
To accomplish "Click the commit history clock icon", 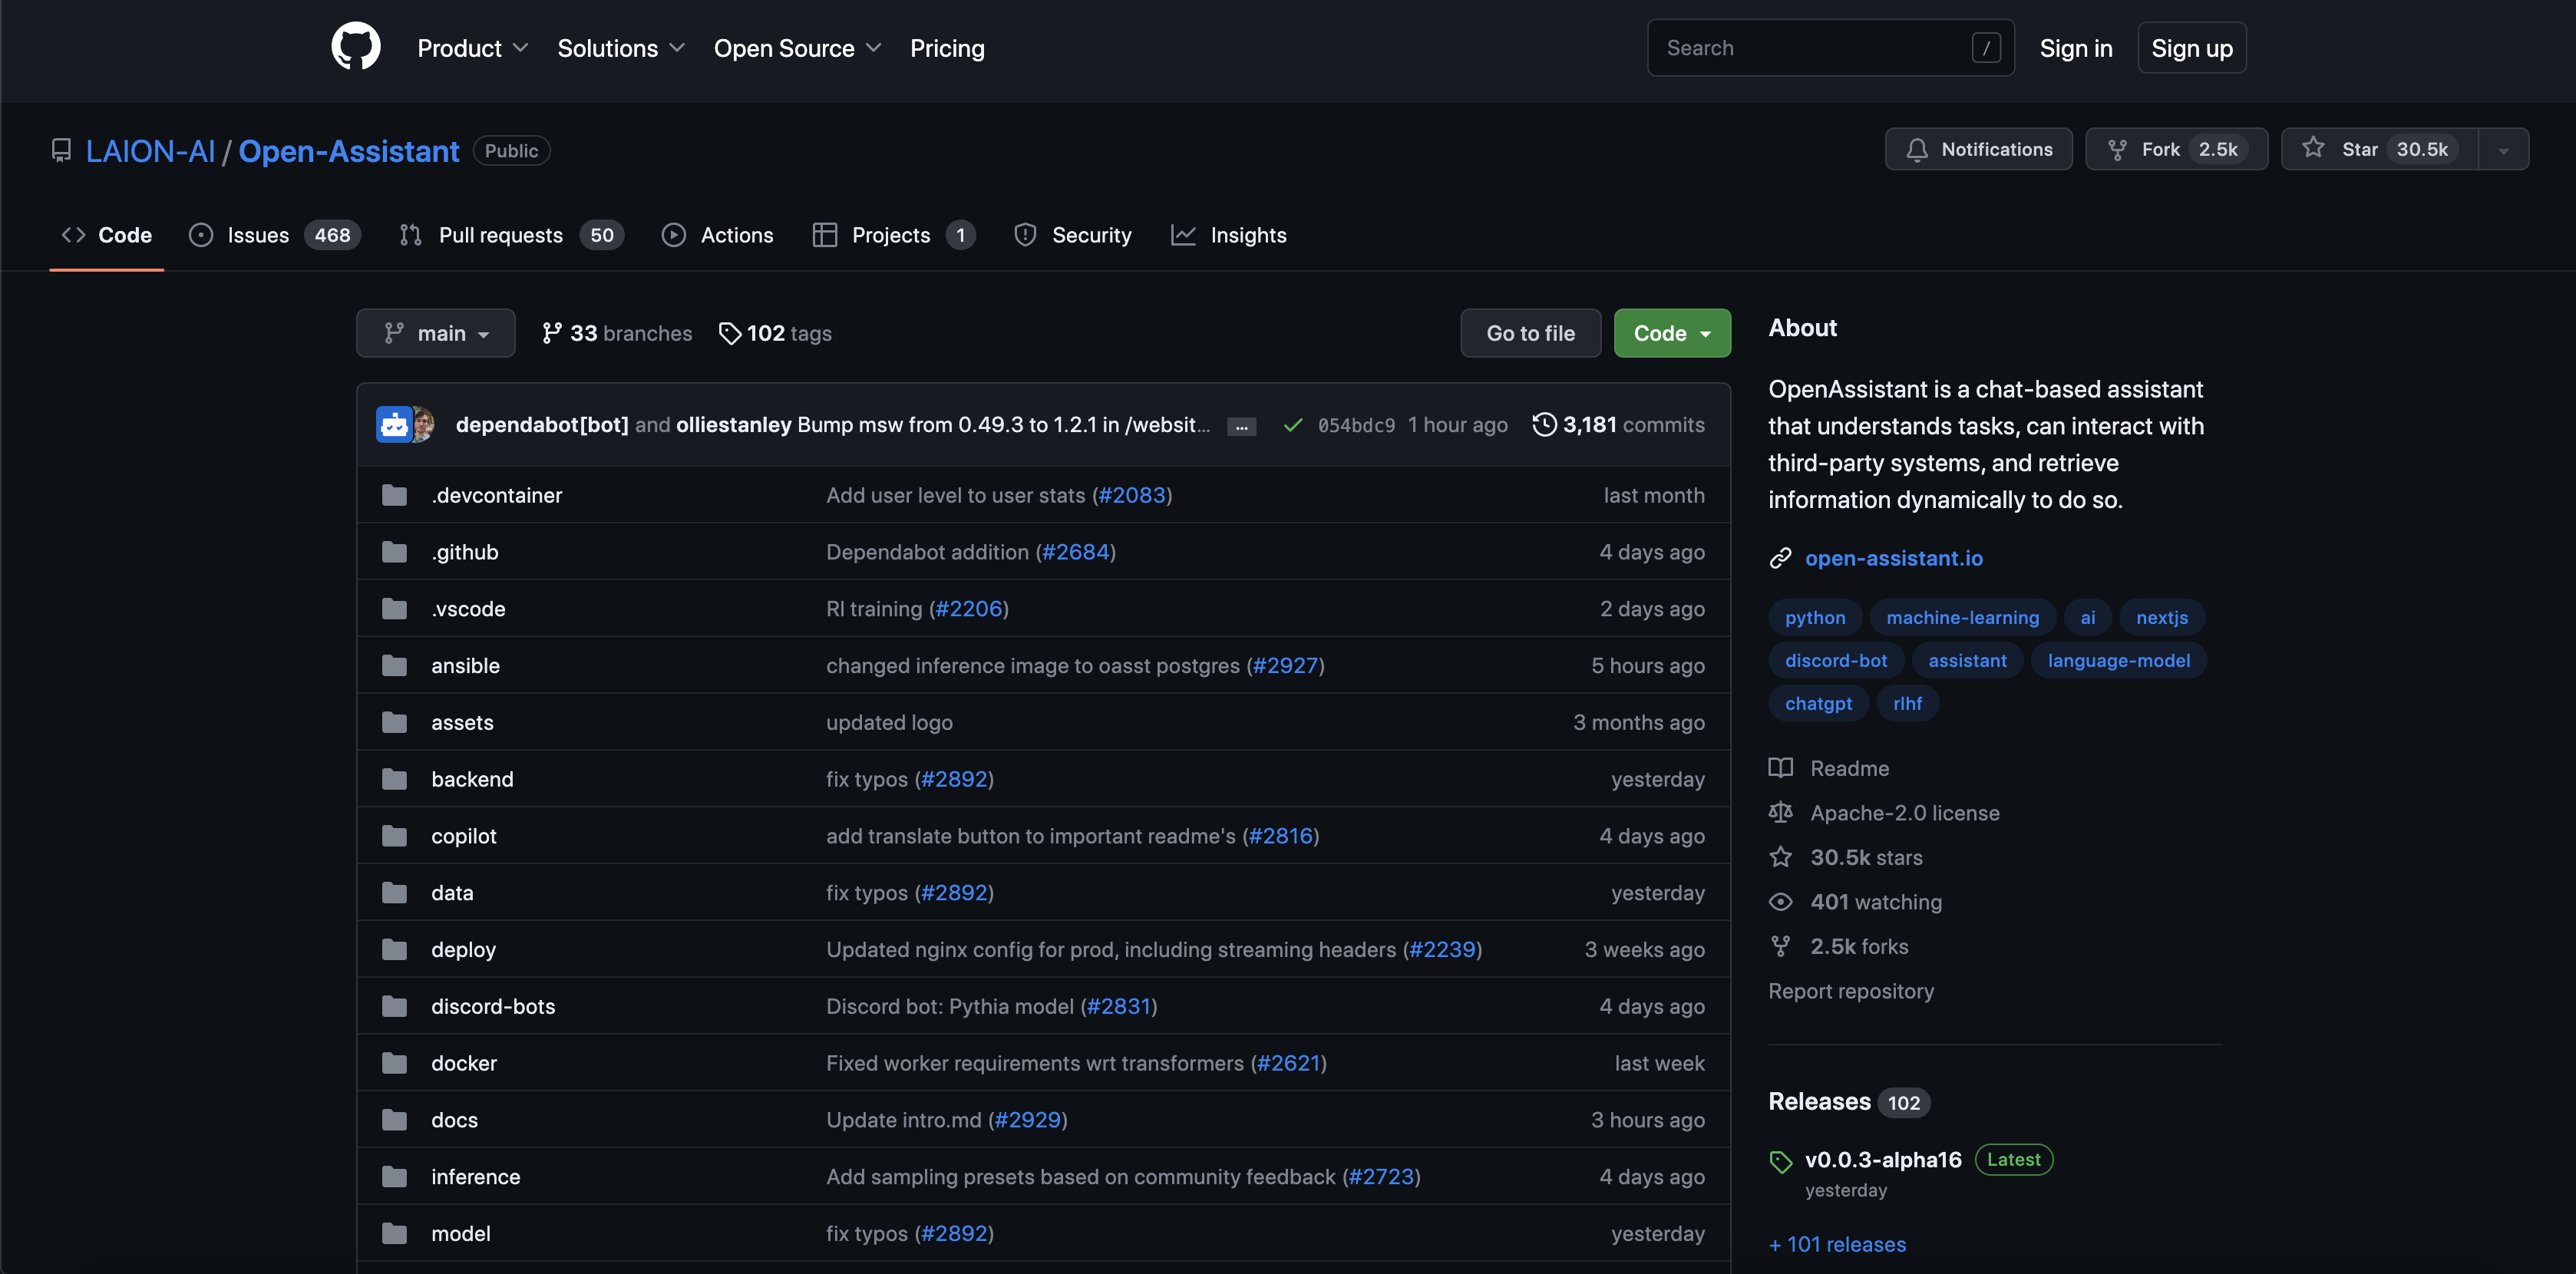I will click(x=1544, y=424).
